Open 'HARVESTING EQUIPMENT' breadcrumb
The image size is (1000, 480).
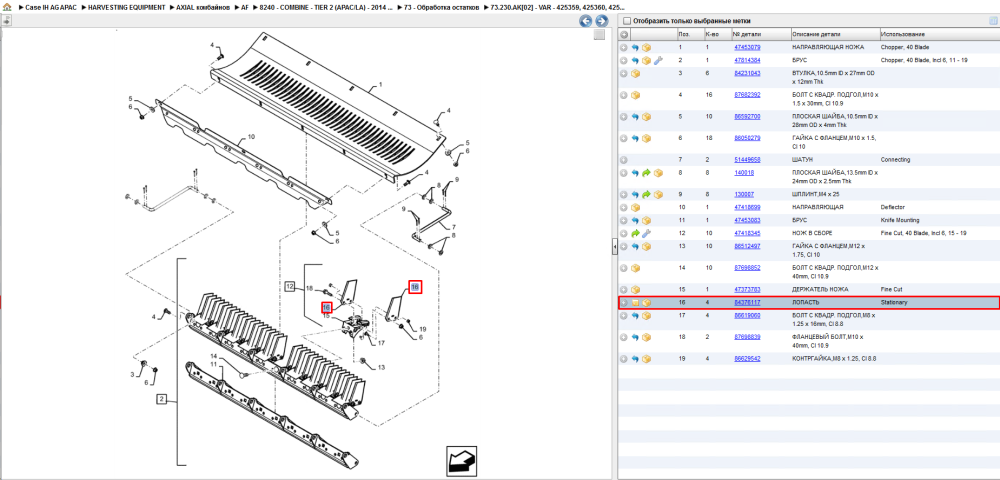(126, 8)
